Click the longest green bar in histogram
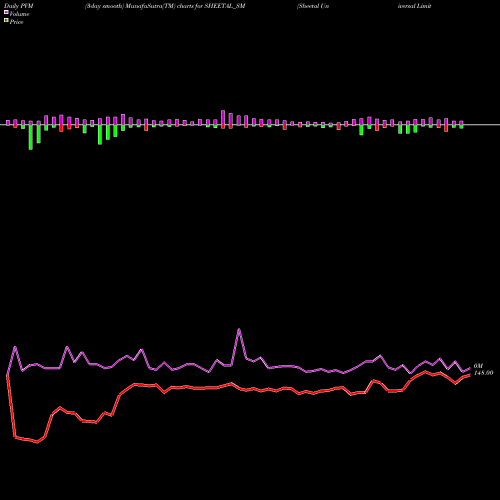Screen dimensions: 500x500 click(x=31, y=137)
